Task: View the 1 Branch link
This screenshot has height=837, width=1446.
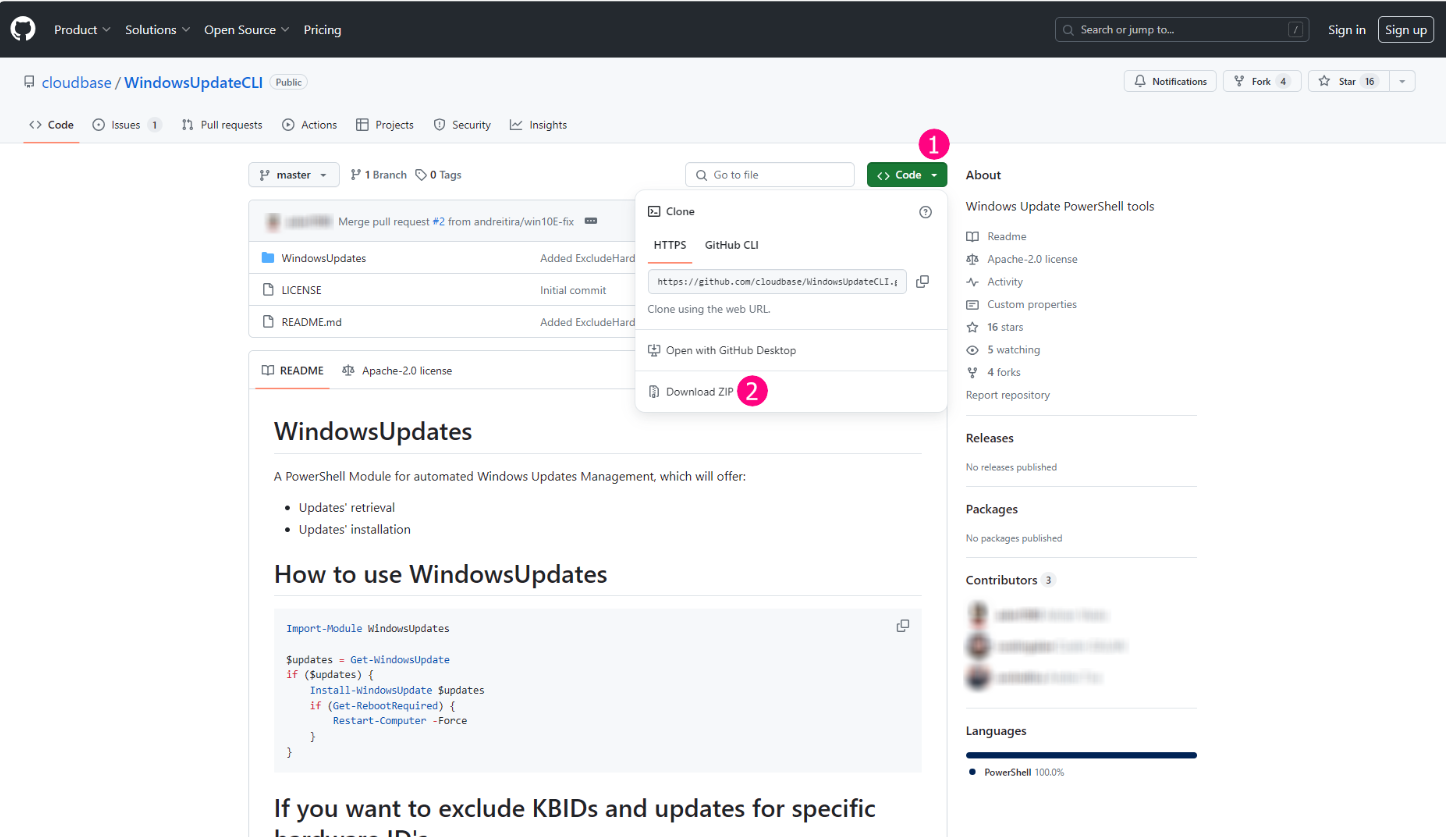Action: (x=379, y=175)
